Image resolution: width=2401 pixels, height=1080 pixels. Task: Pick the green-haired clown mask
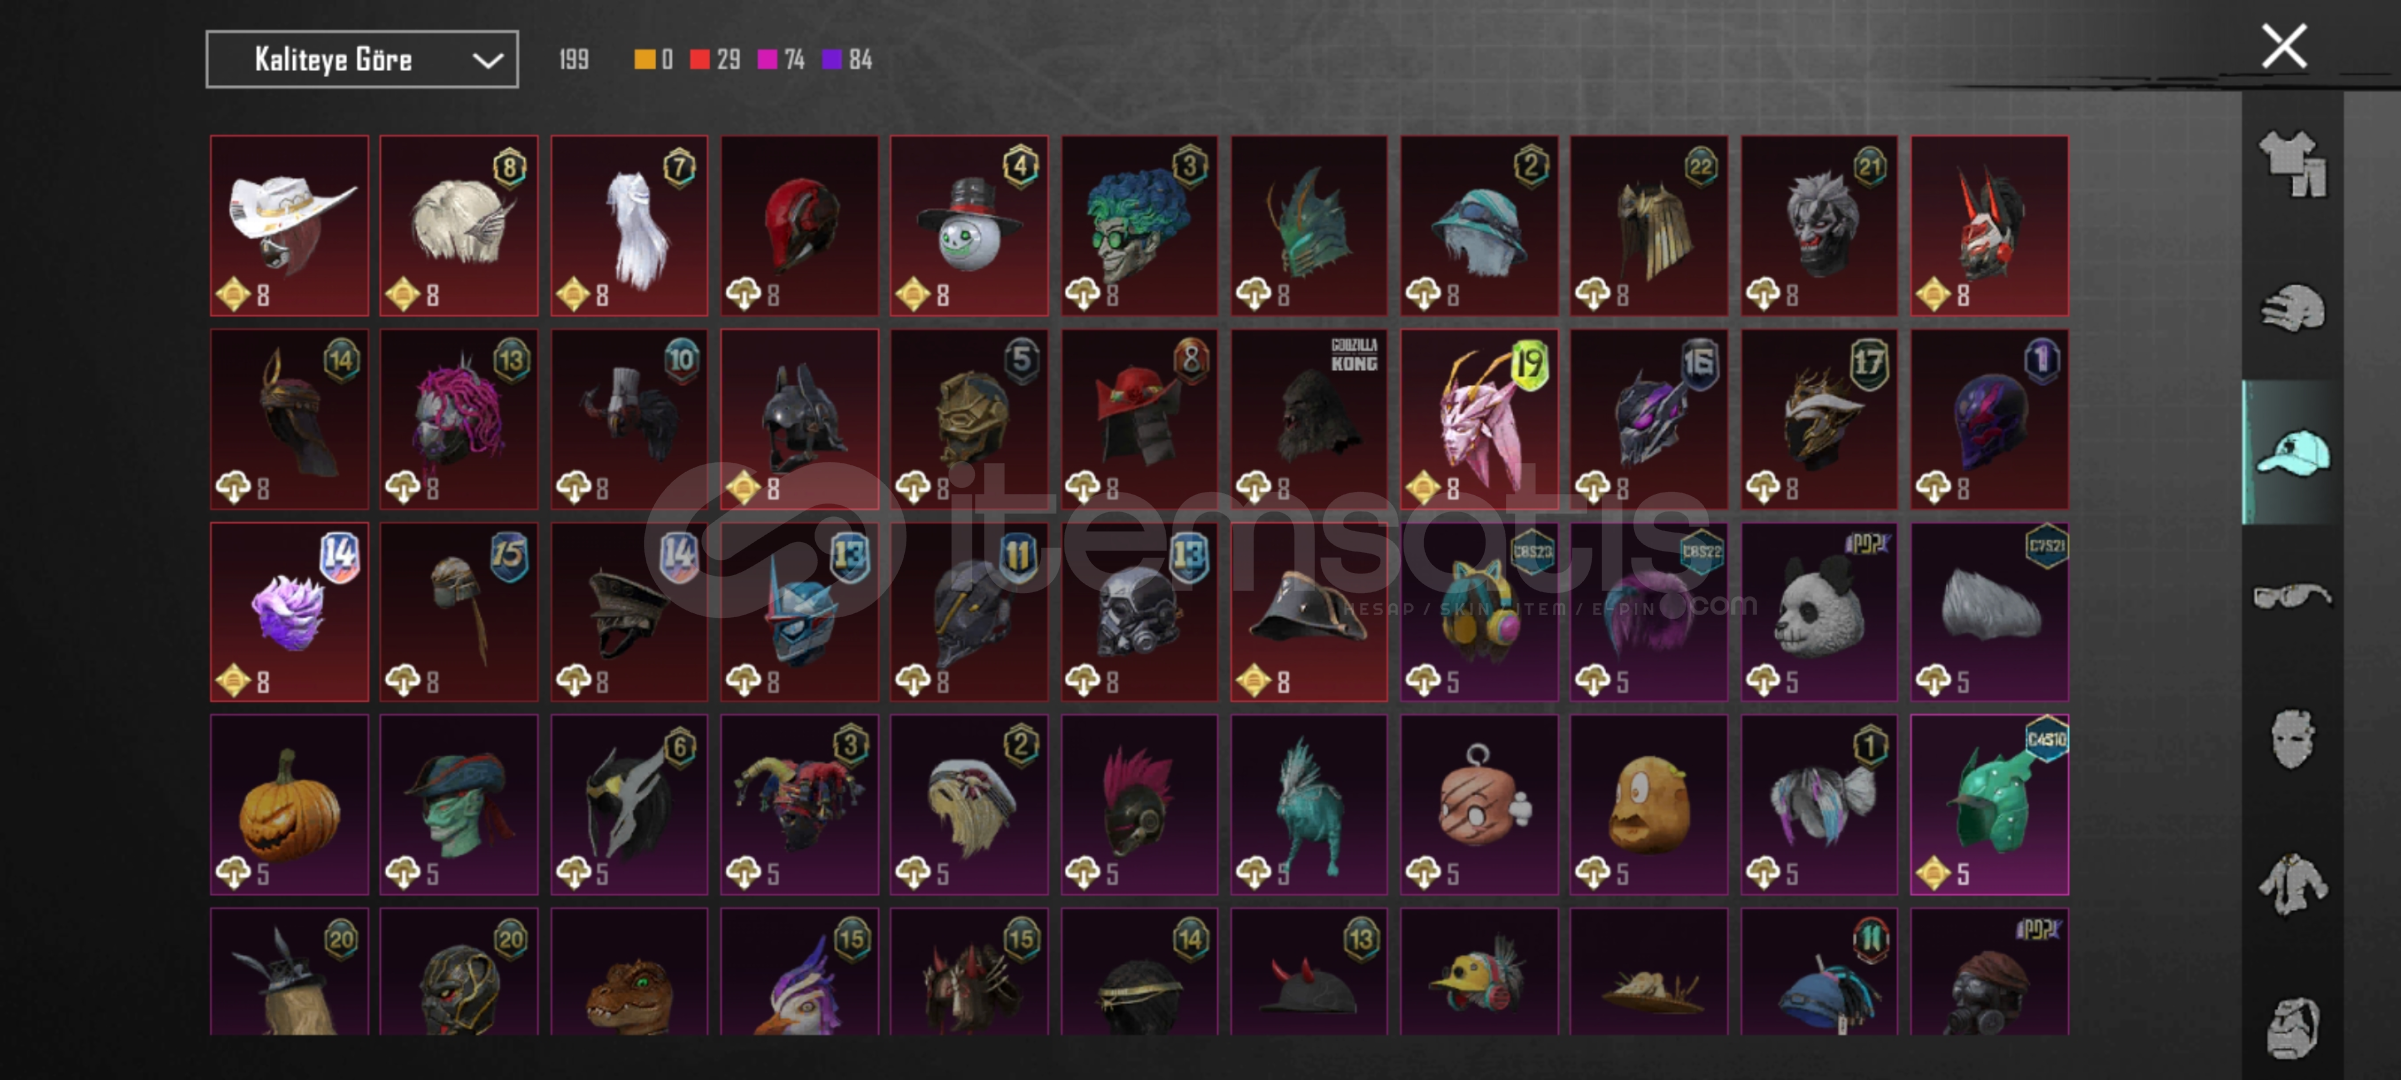(1139, 226)
